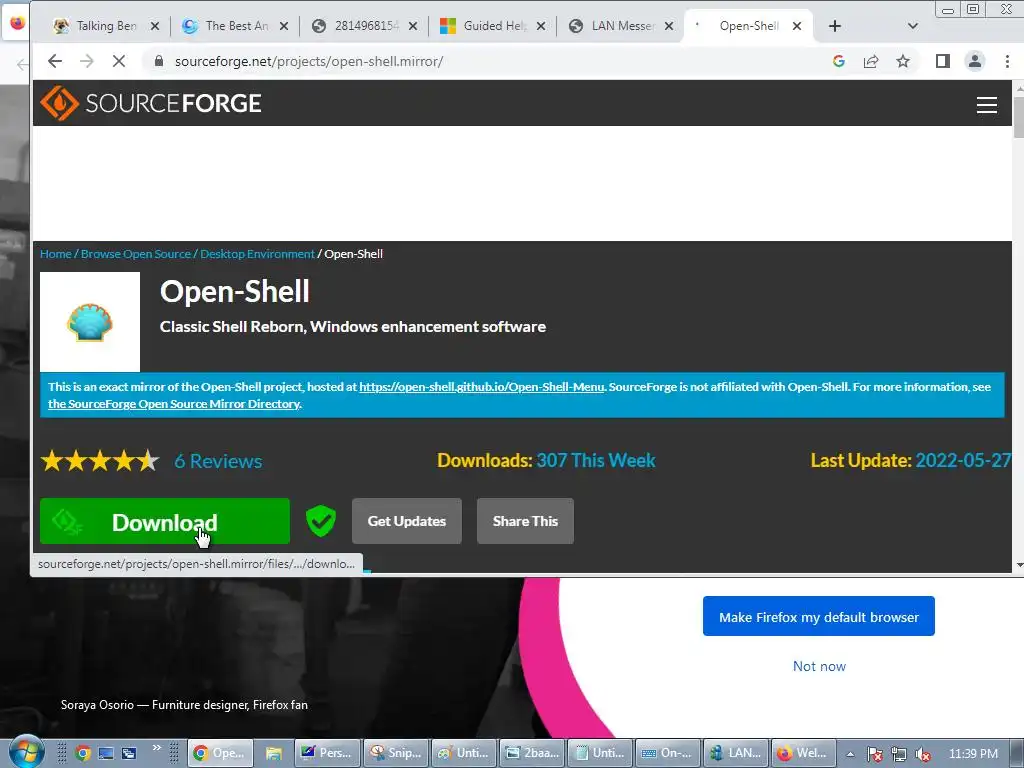Image resolution: width=1024 pixels, height=768 pixels.
Task: Open the open-shell.github.io project link
Action: (x=482, y=387)
